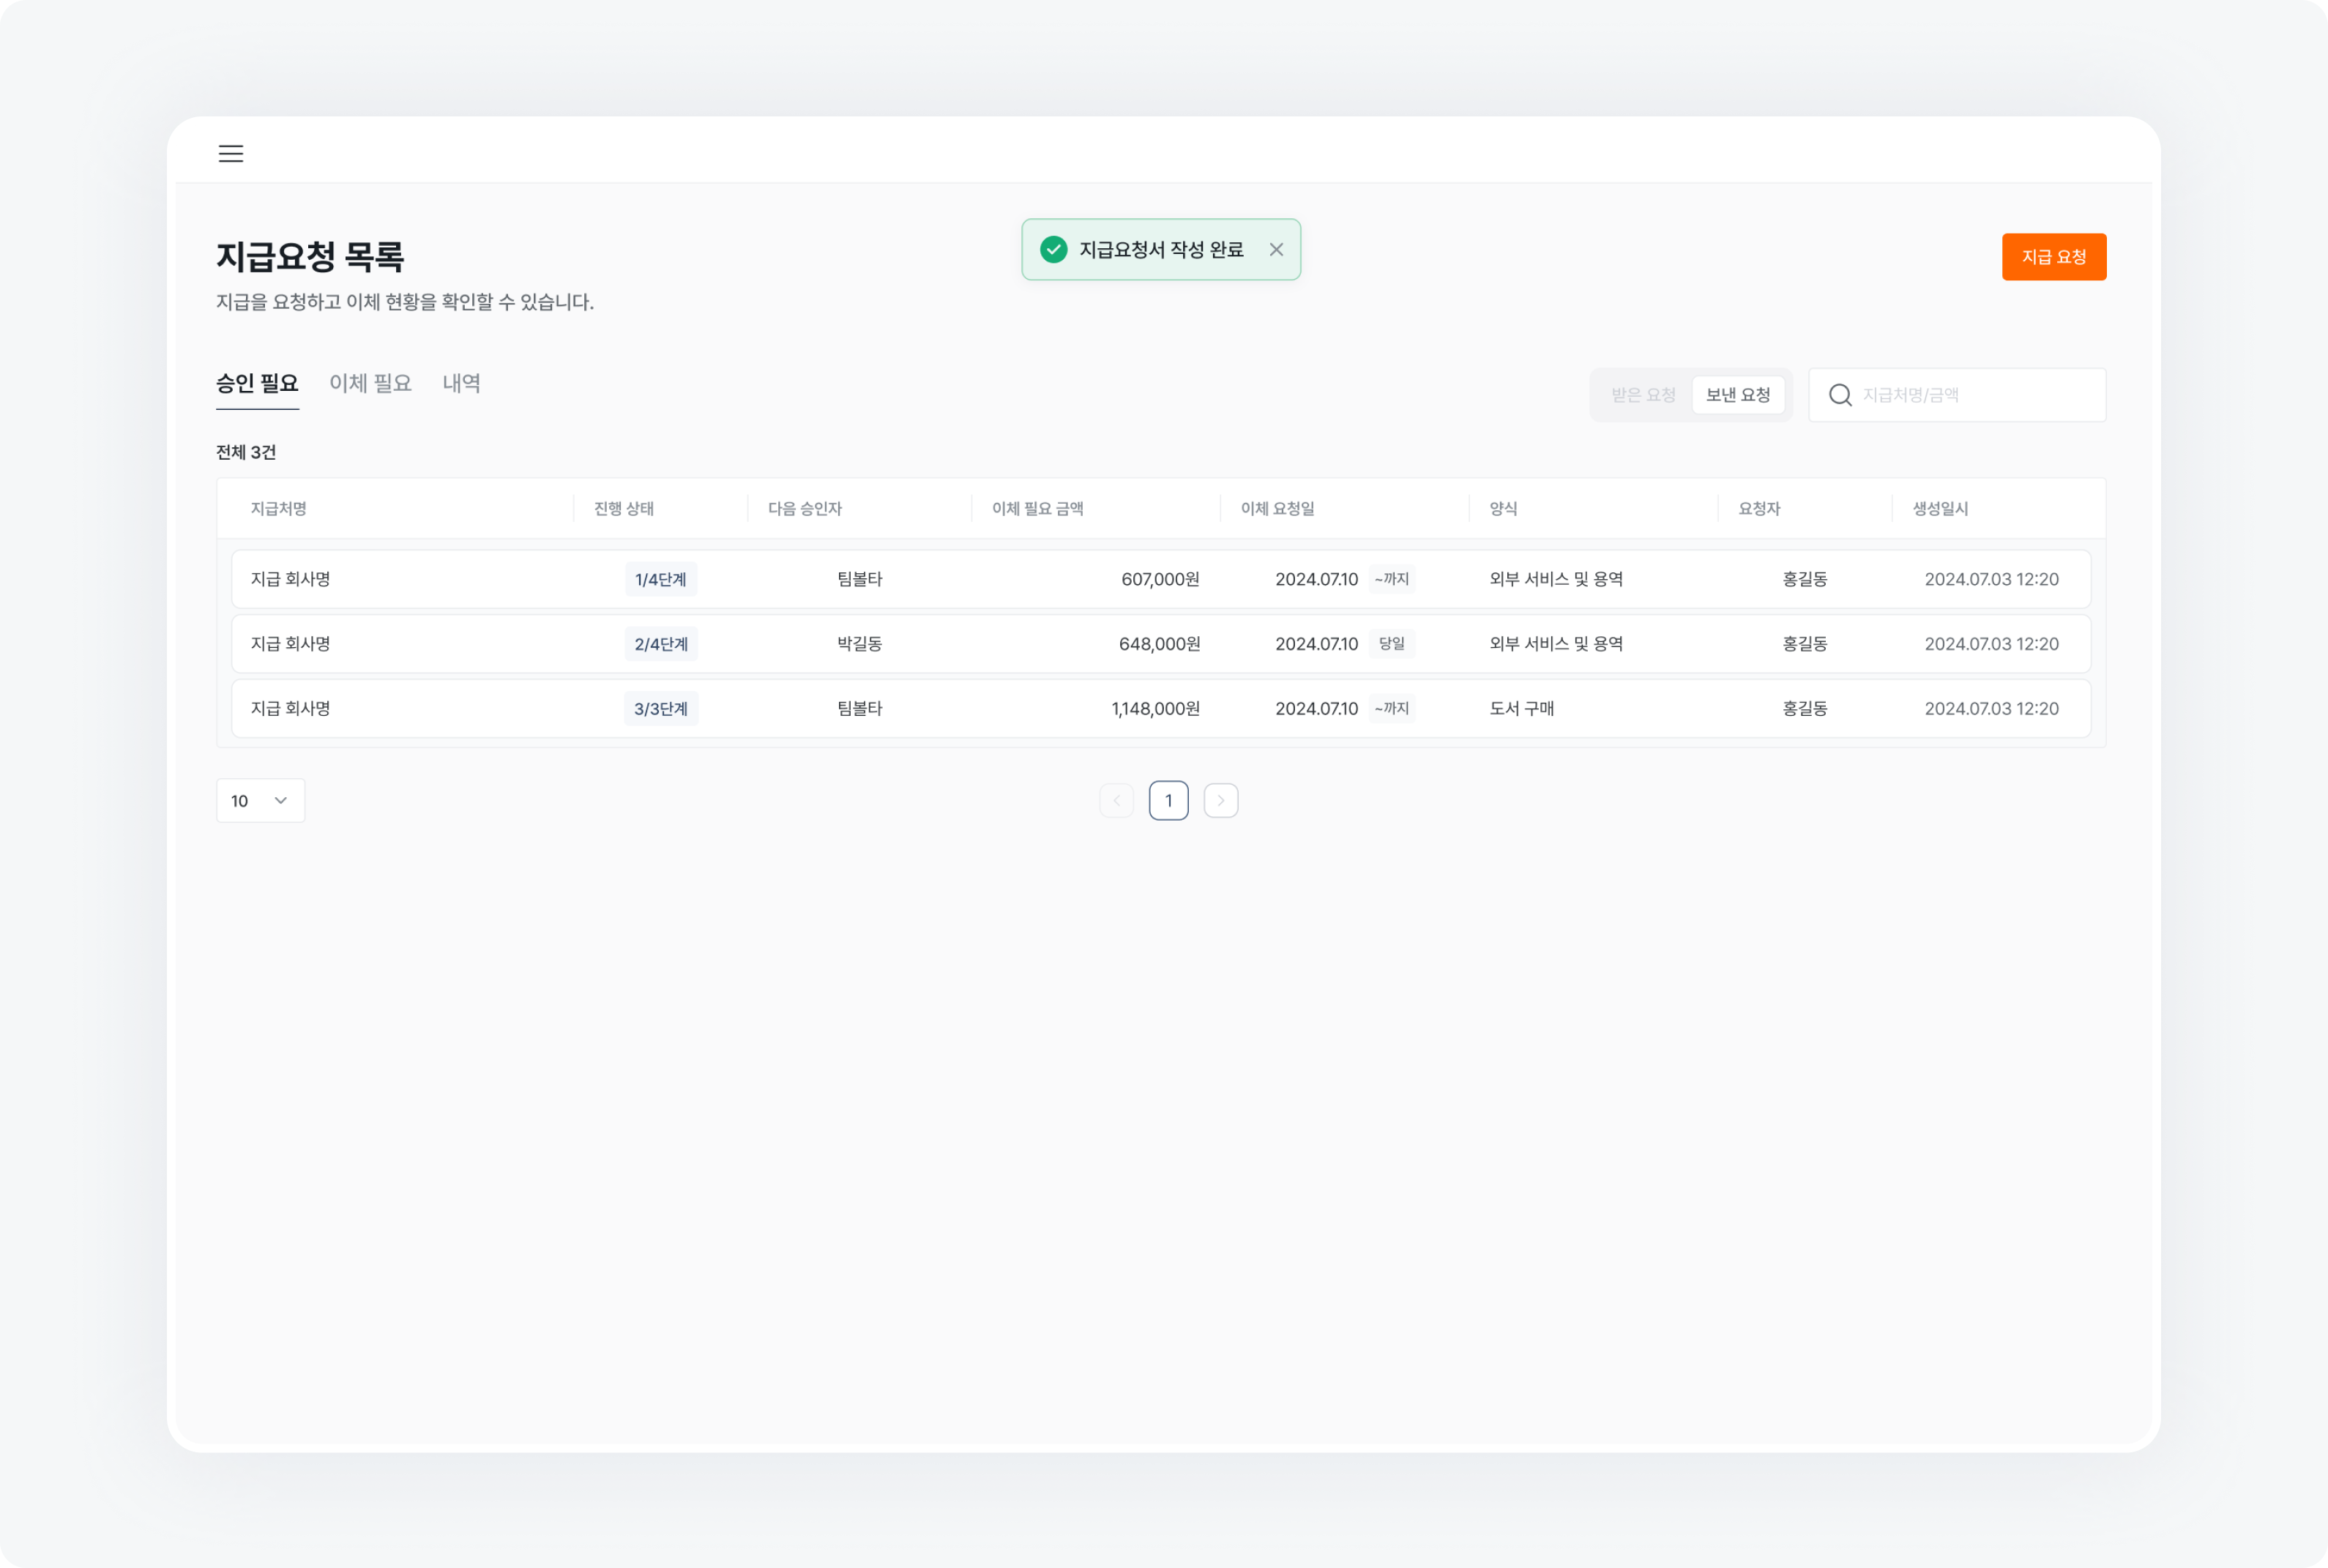Dismiss the 지급요청서 작성 완료 toast notification

coord(1277,249)
